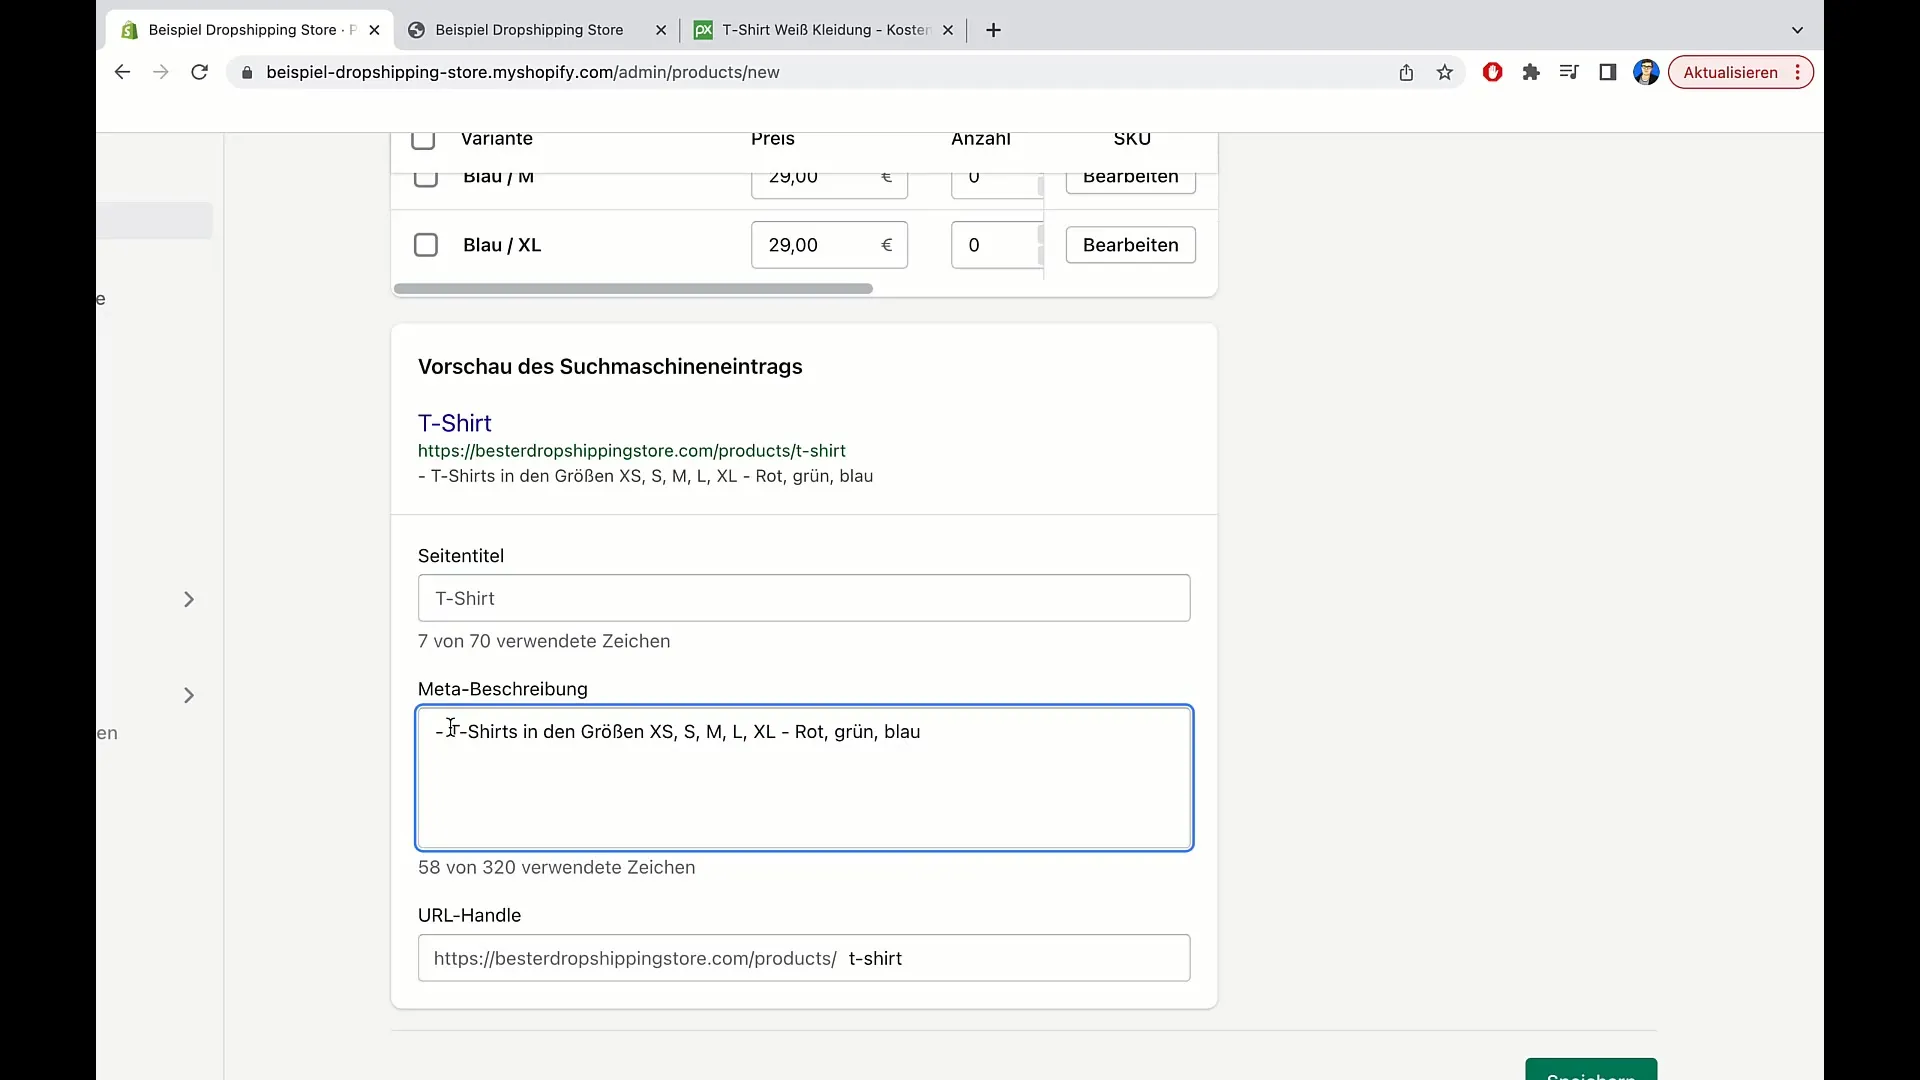Edit the Blau / XL quantity field
Screen dimensions: 1920x1080
[x=997, y=245]
